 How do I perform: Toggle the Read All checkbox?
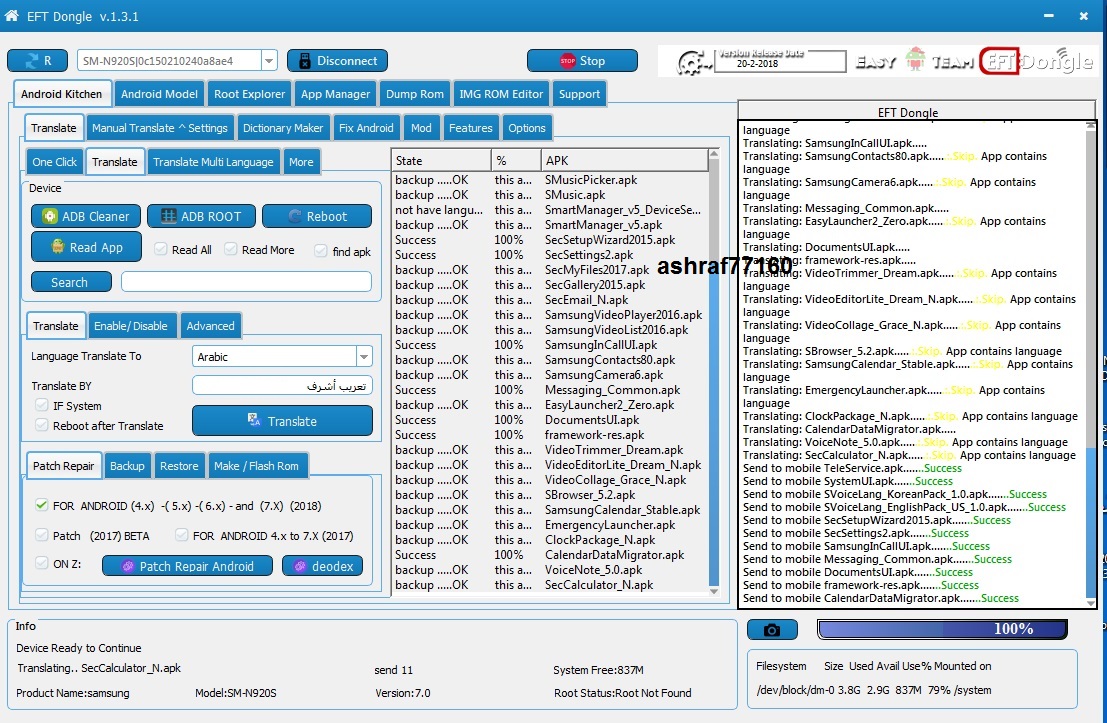point(161,249)
